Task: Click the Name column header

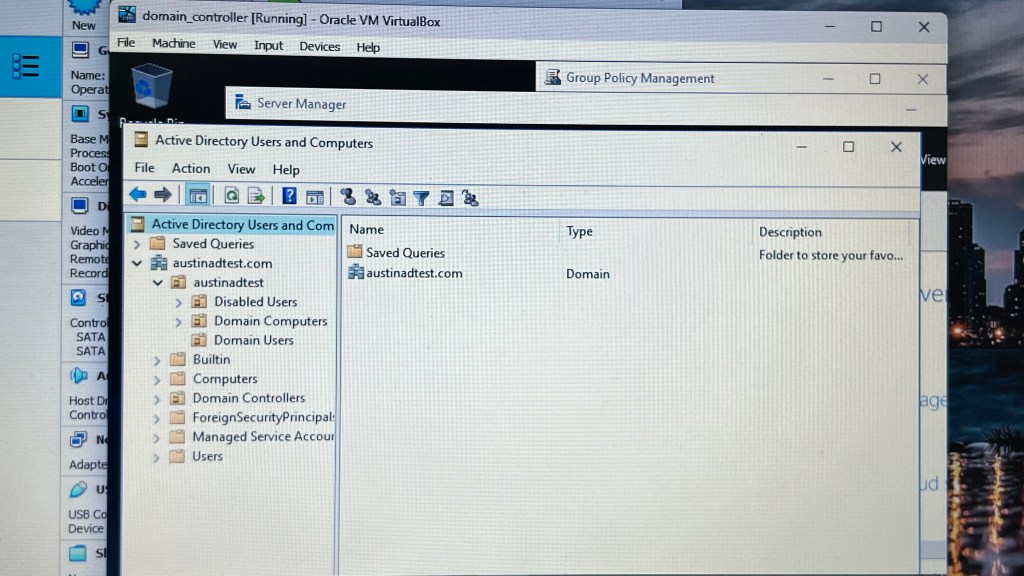Action: pos(367,229)
